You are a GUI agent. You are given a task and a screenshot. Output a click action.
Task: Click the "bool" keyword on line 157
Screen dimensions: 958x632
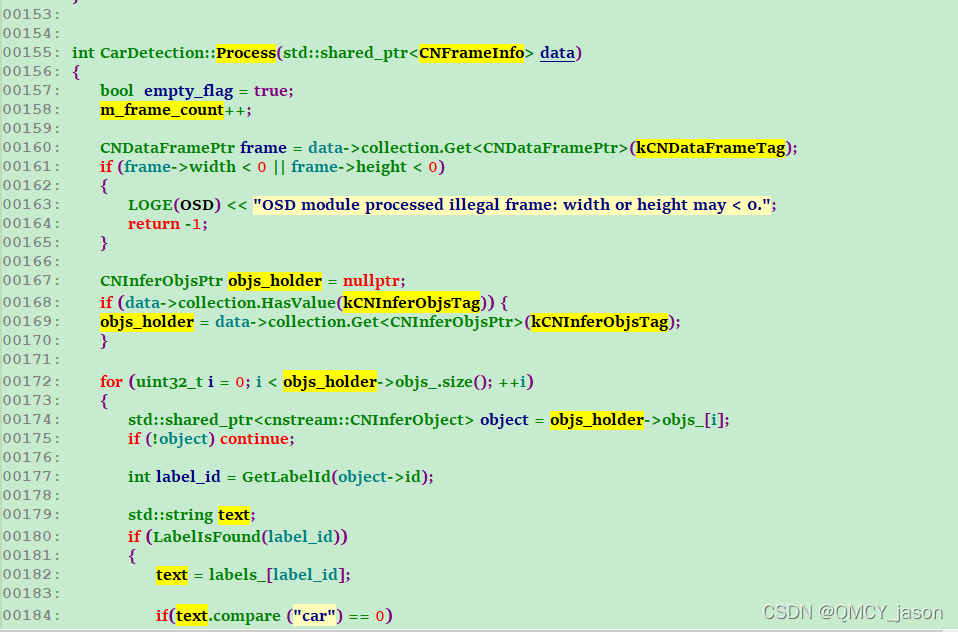pos(117,91)
